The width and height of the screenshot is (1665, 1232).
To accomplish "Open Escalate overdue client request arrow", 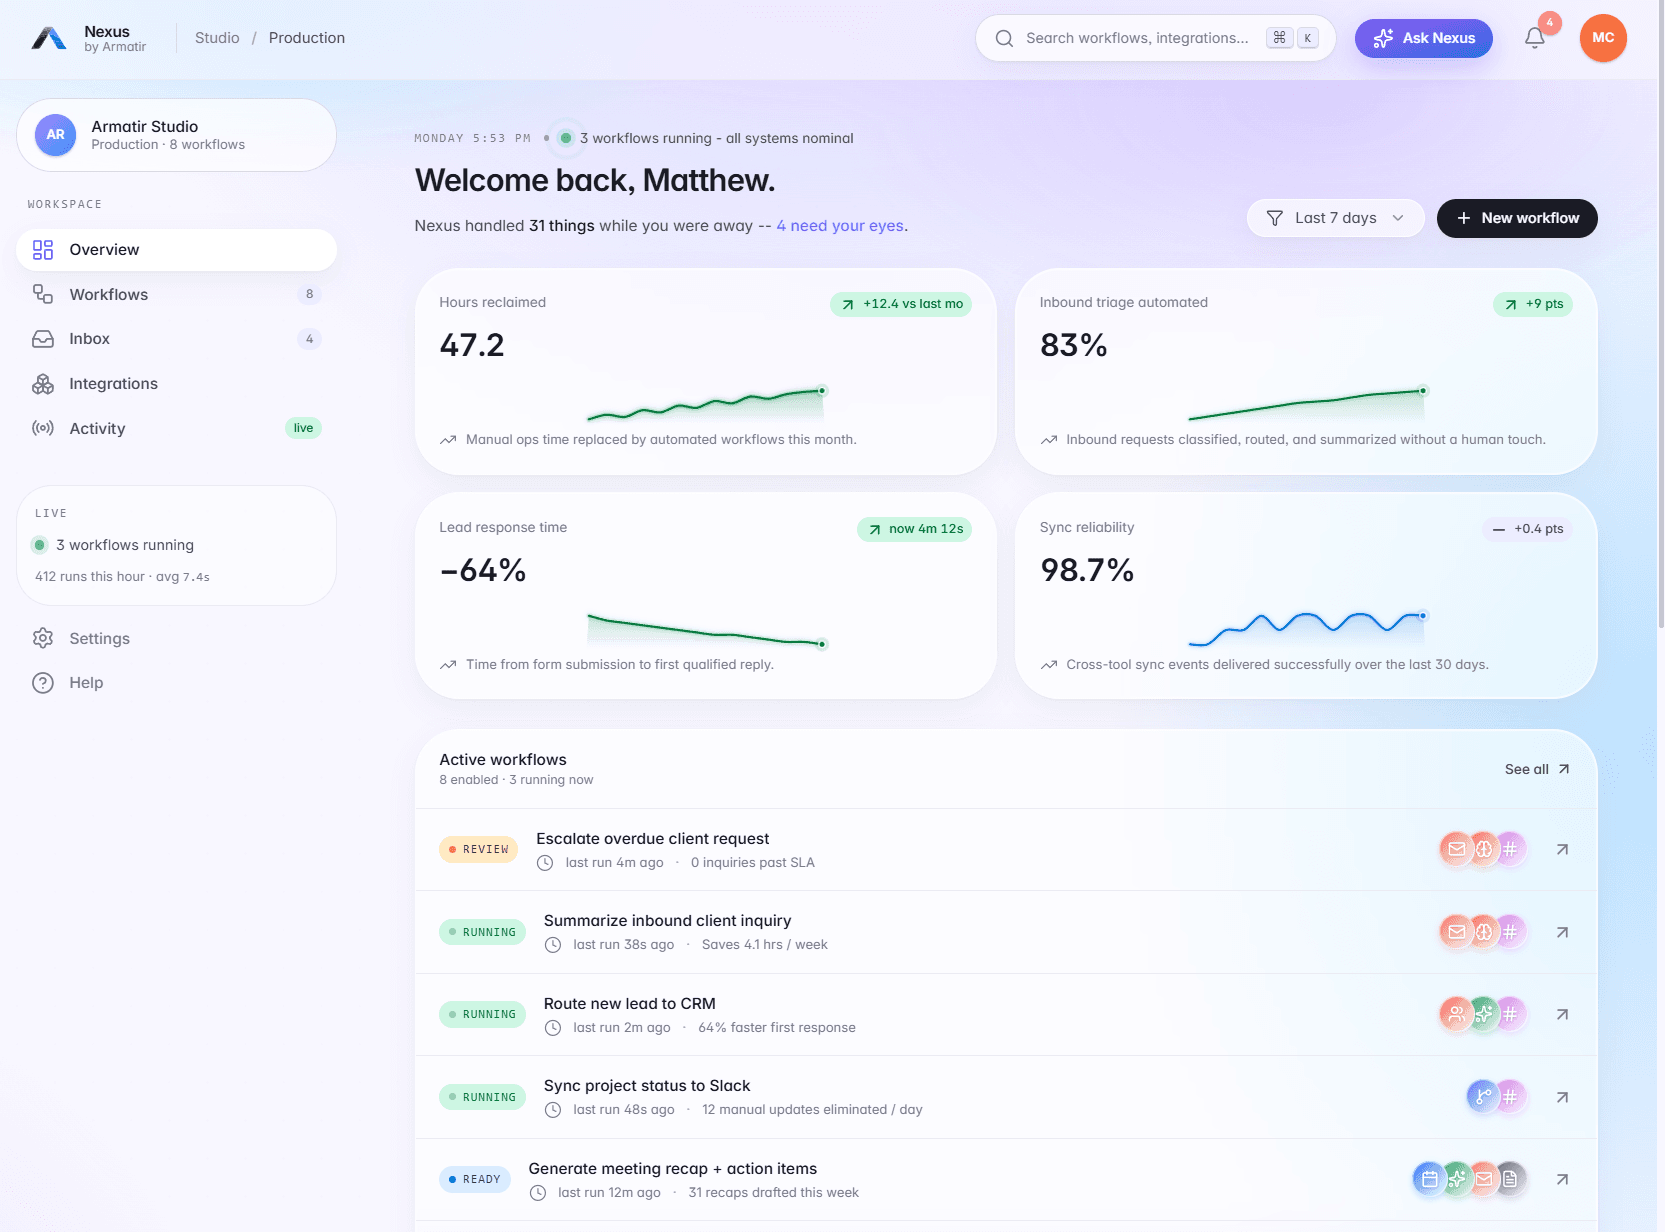I will (x=1562, y=849).
